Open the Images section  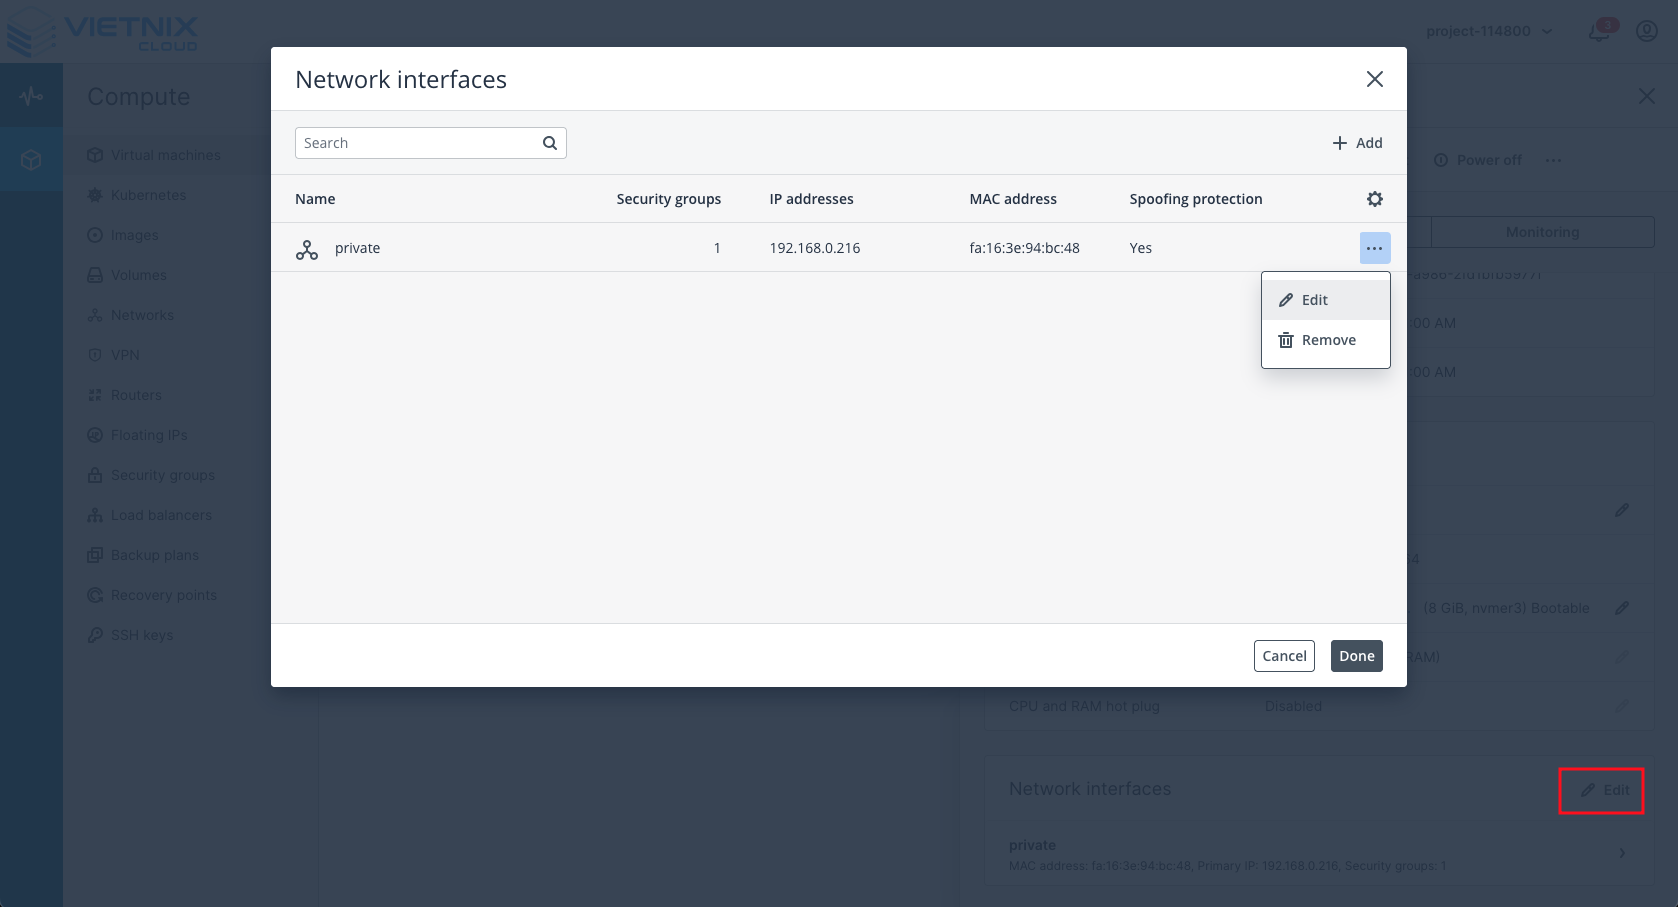tap(135, 235)
